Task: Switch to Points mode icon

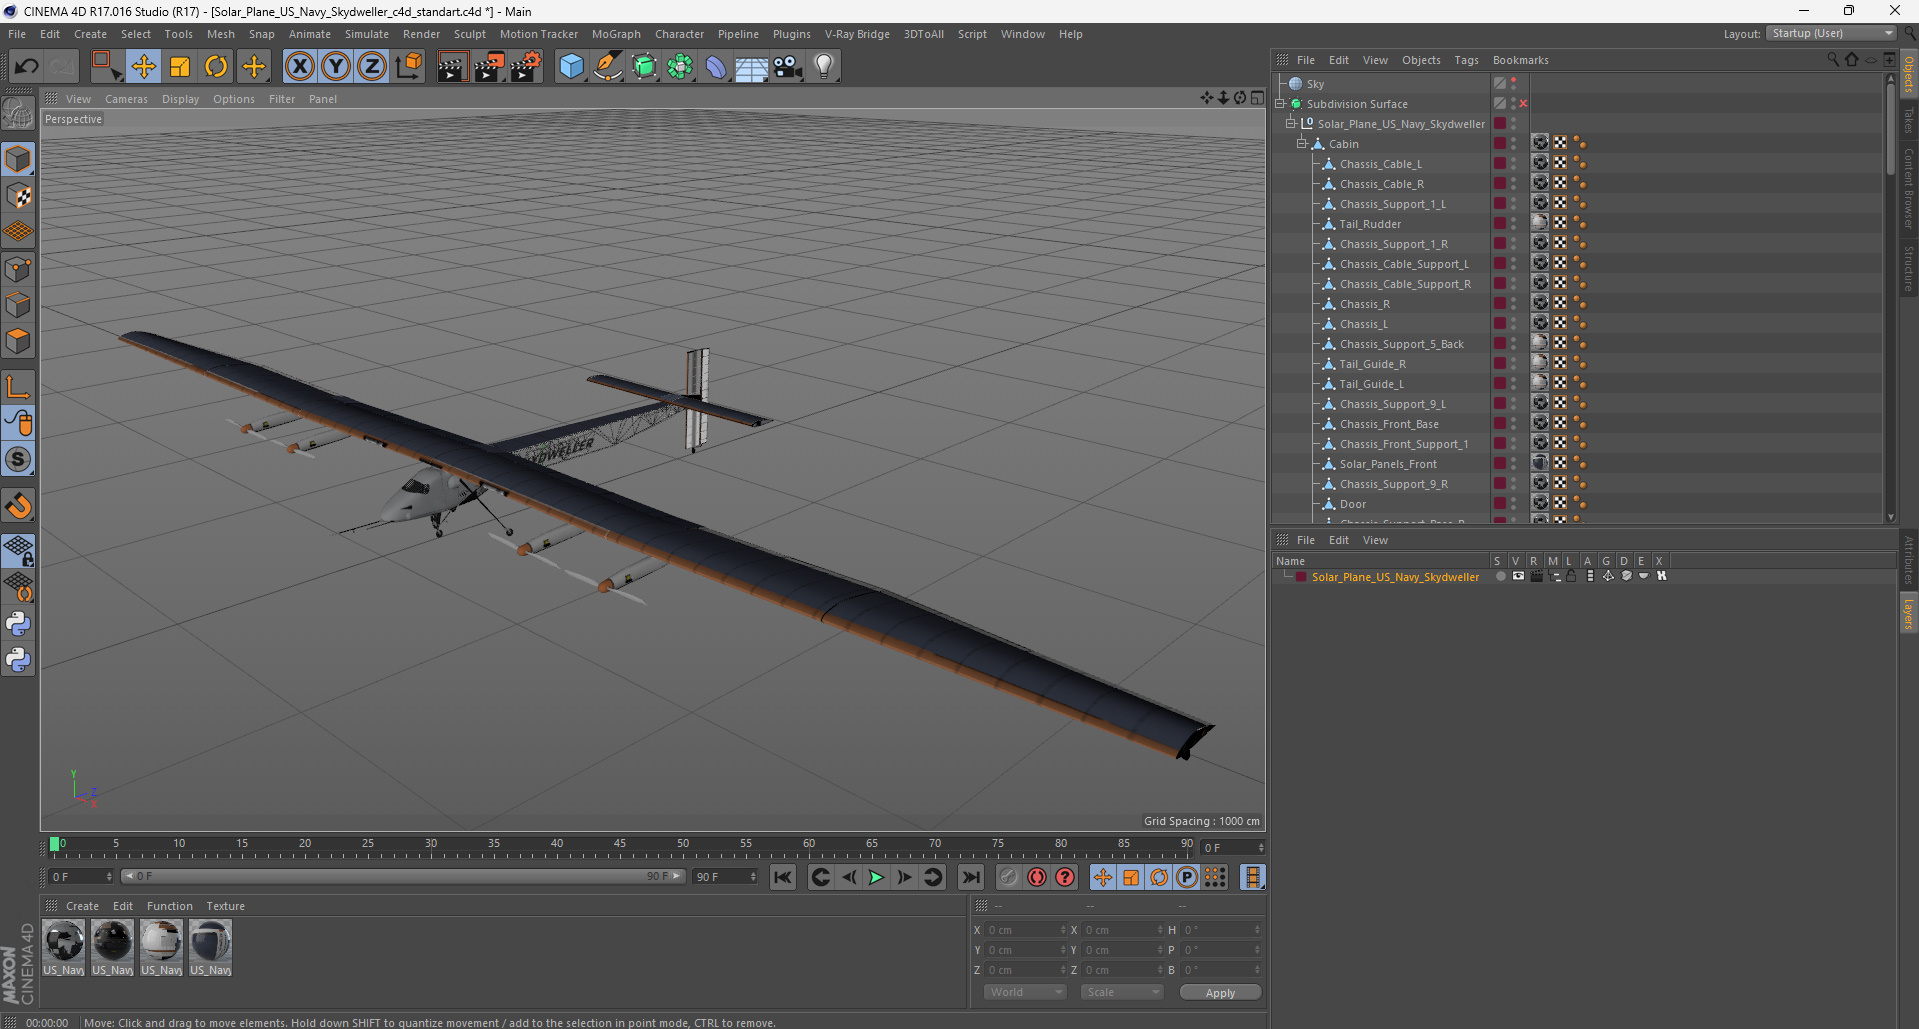Action: (x=18, y=269)
